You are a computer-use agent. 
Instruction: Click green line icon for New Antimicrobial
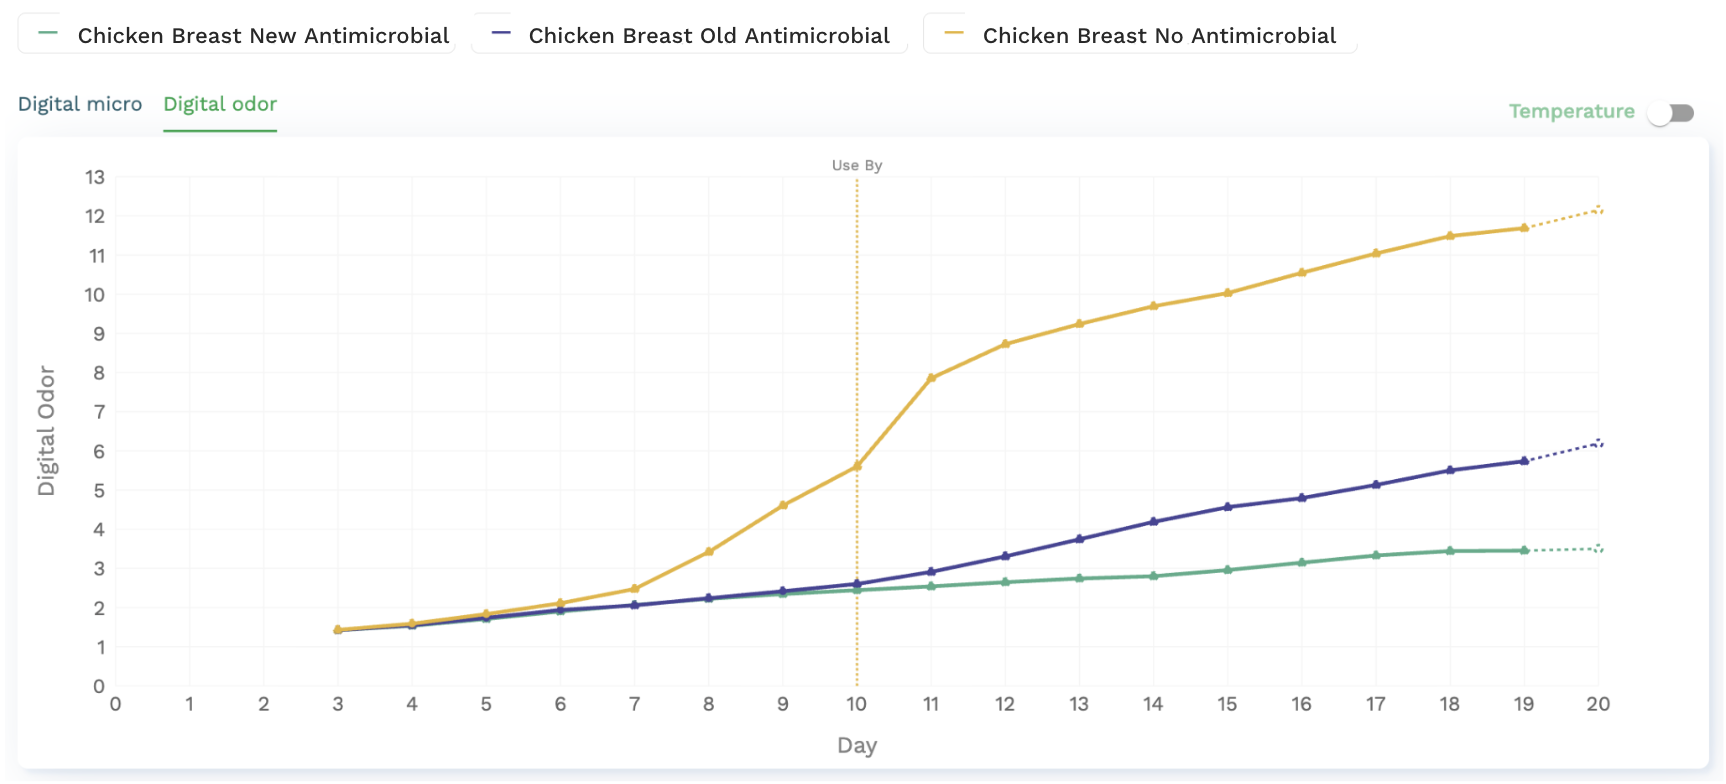(48, 34)
